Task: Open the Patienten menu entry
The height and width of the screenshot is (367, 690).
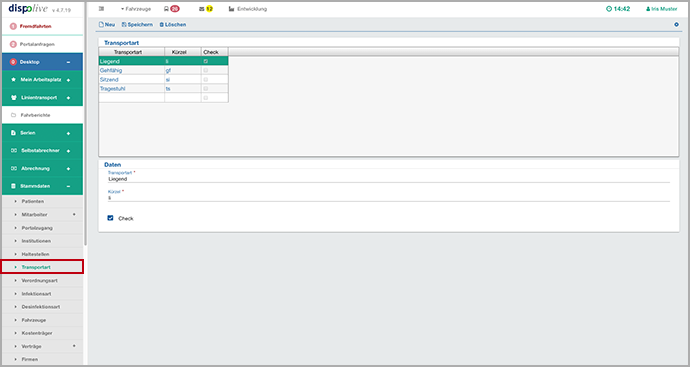Action: coord(33,201)
